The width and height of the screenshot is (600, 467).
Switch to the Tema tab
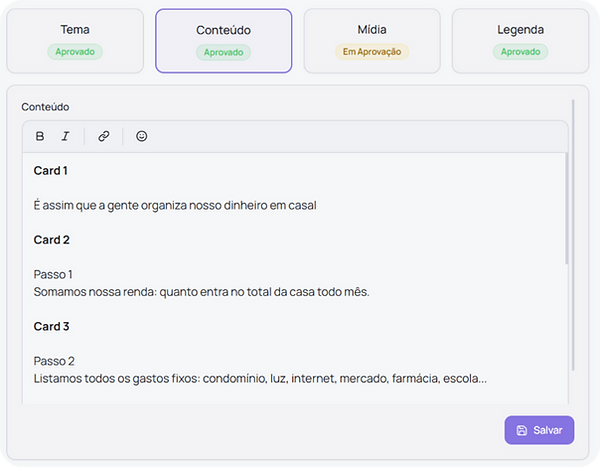point(75,40)
